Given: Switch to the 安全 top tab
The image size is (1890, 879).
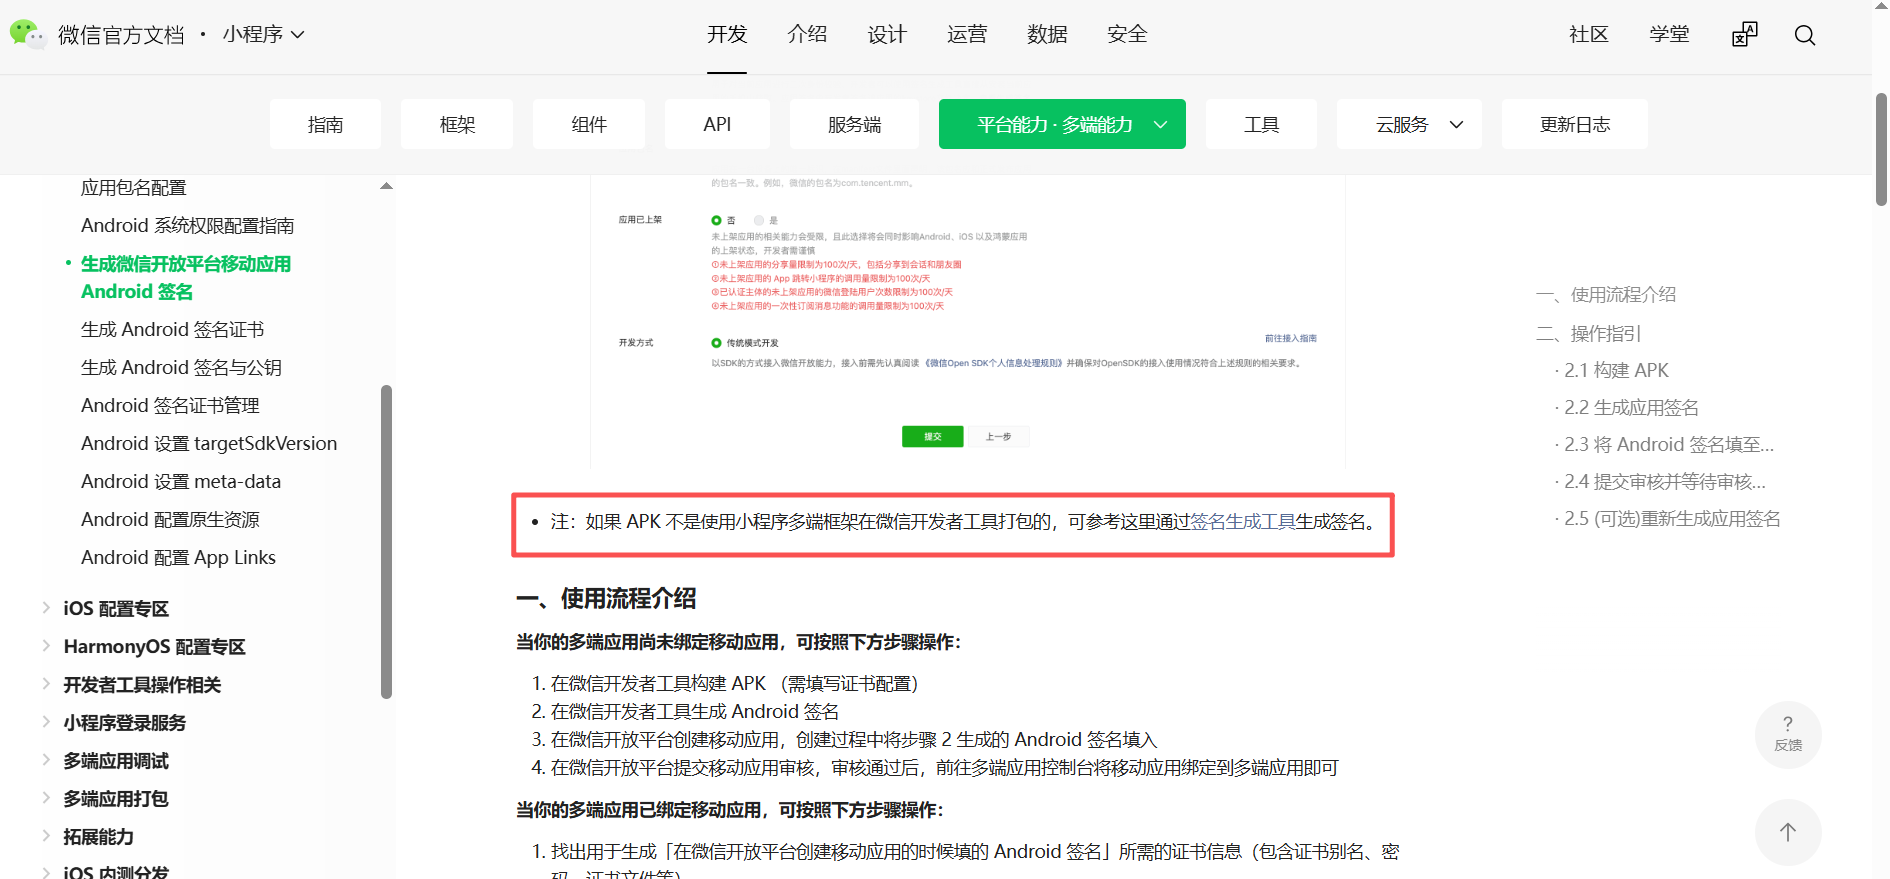Looking at the screenshot, I should 1127,35.
